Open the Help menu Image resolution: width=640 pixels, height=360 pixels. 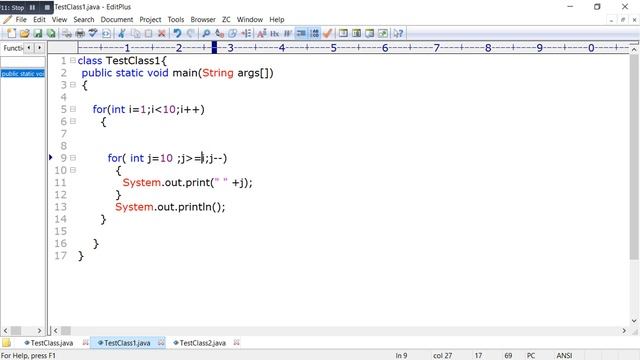(277, 20)
